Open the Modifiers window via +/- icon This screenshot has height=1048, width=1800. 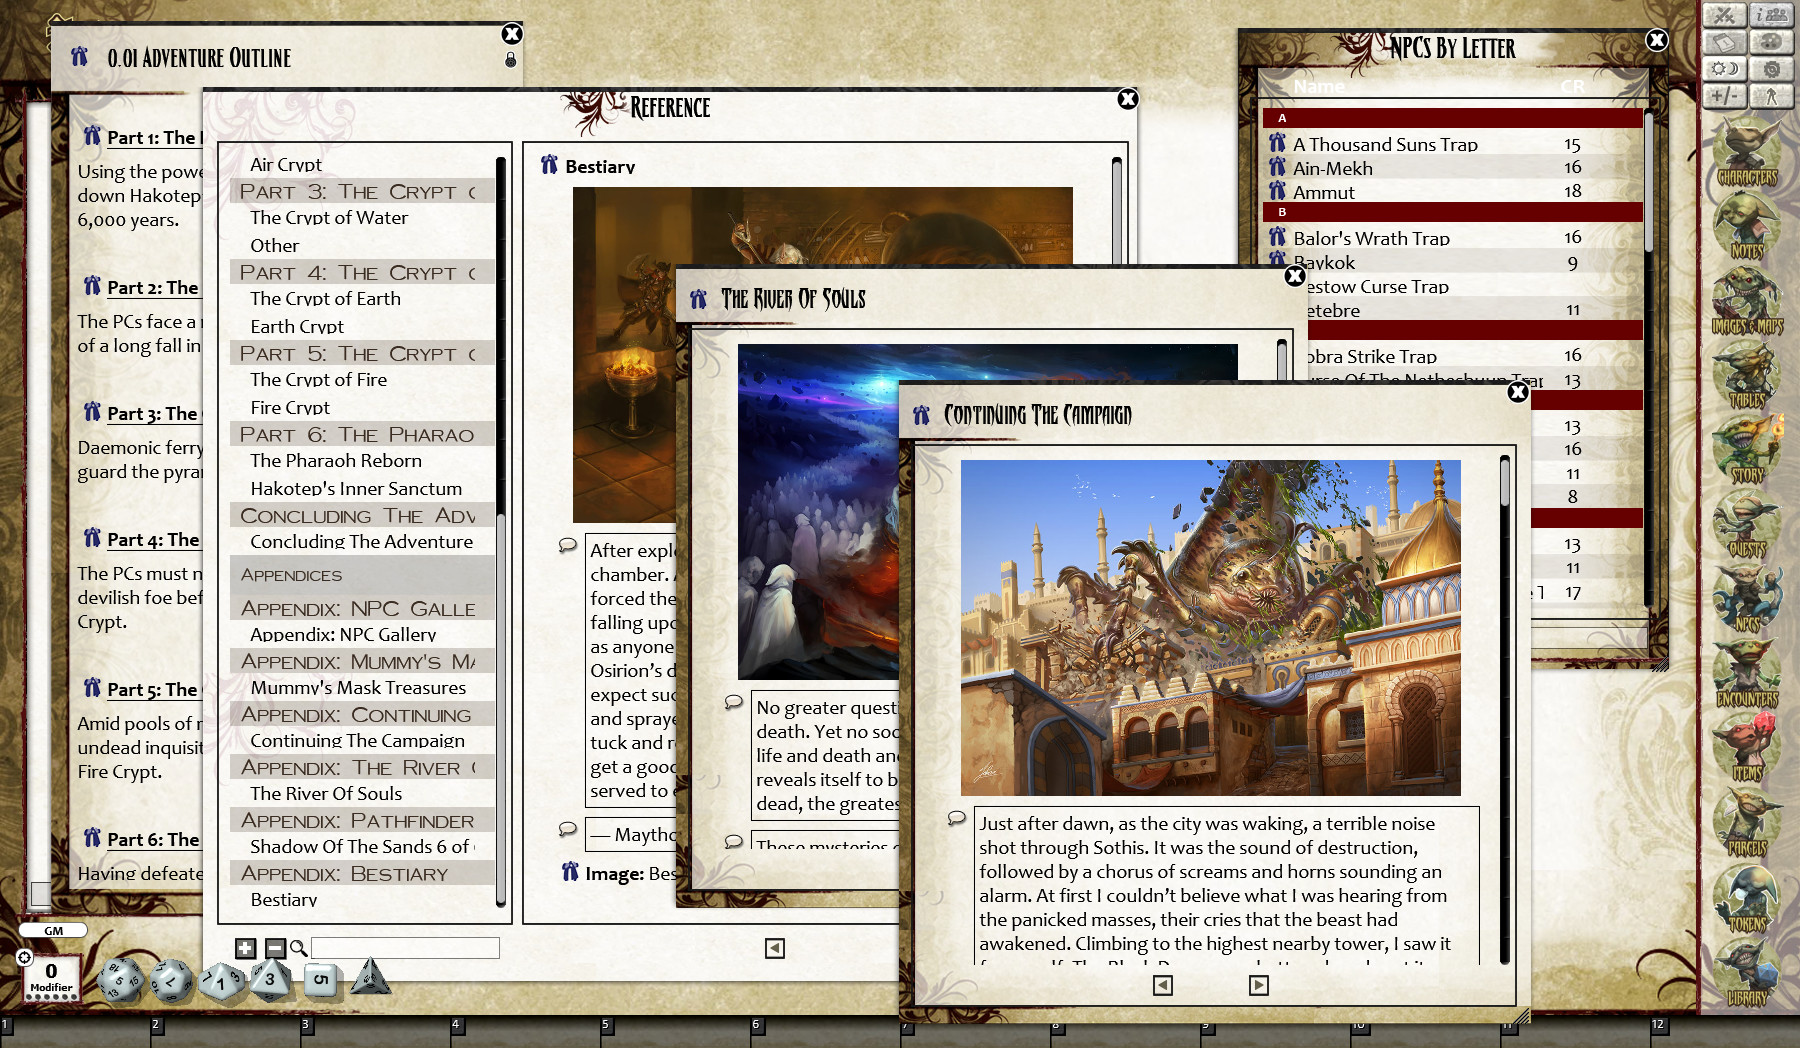pos(1725,95)
